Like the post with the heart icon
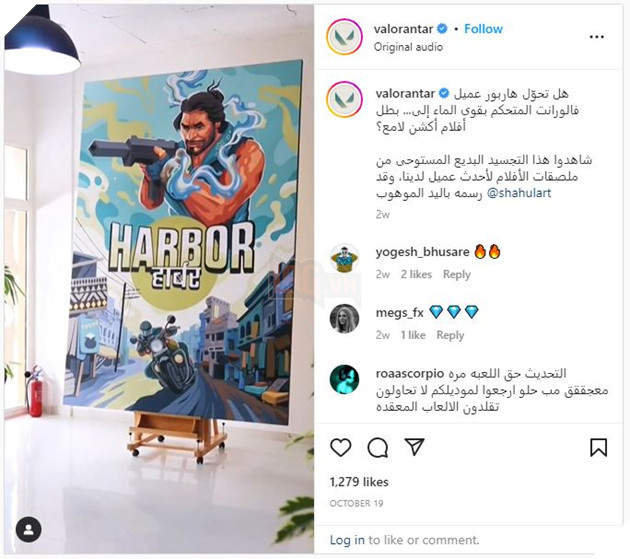Image resolution: width=630 pixels, height=559 pixels. (341, 447)
